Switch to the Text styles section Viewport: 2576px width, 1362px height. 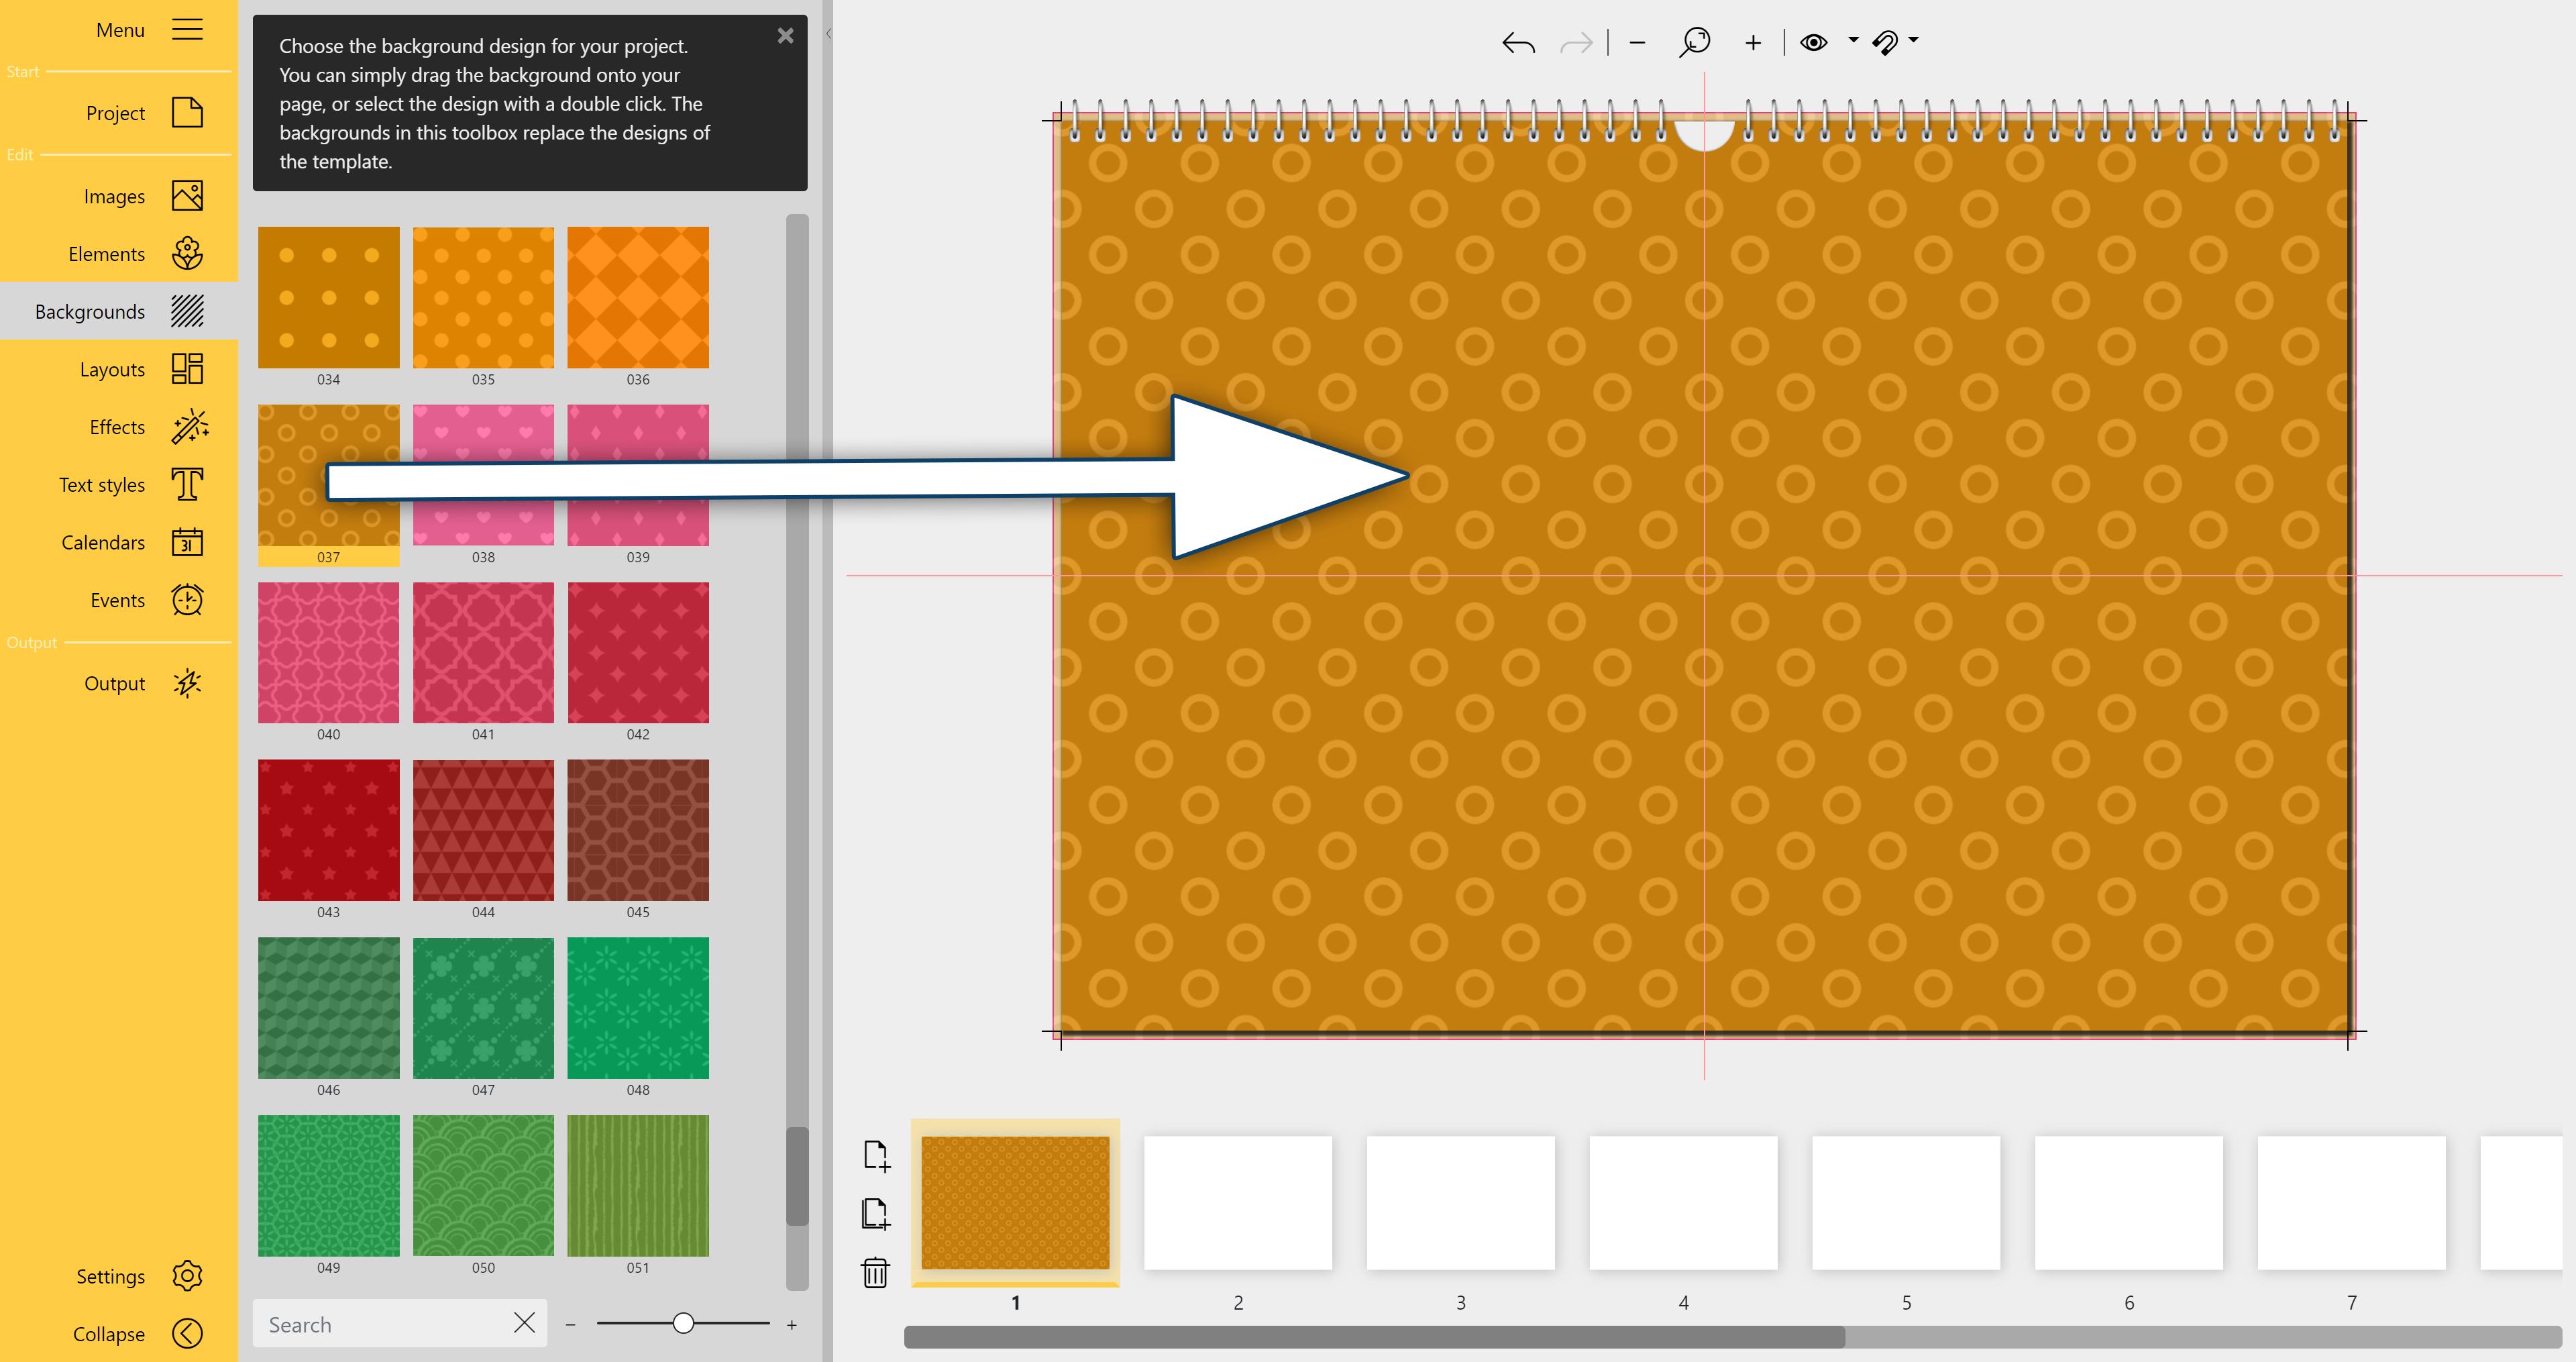(102, 485)
